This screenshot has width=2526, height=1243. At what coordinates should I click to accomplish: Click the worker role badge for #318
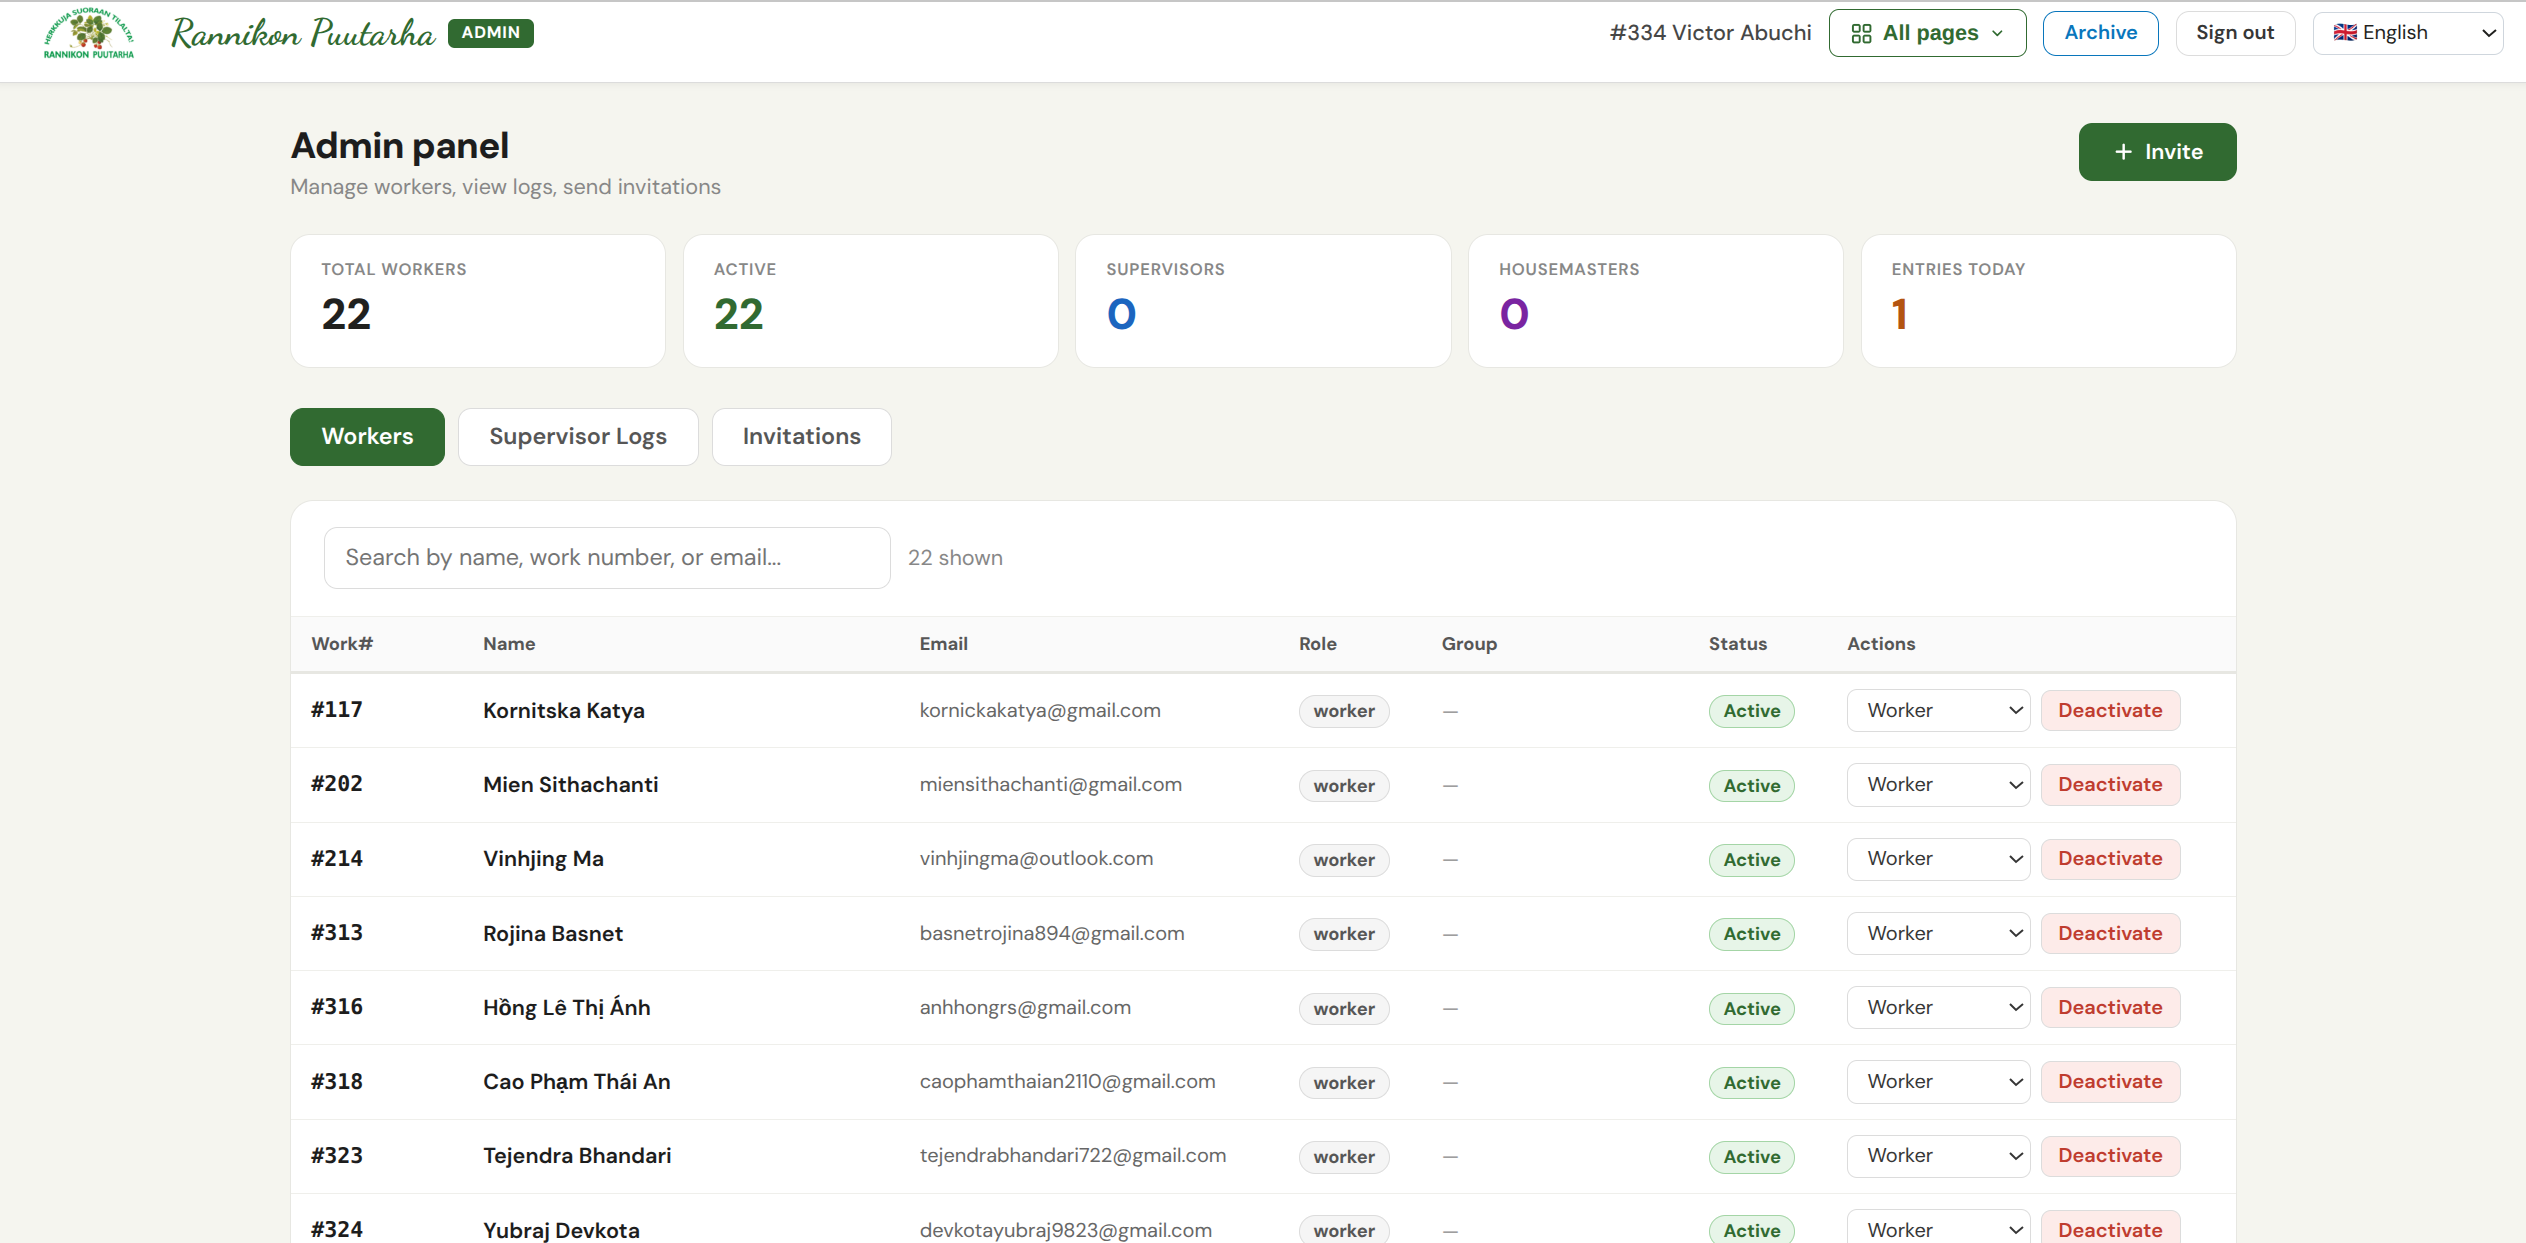pos(1344,1083)
